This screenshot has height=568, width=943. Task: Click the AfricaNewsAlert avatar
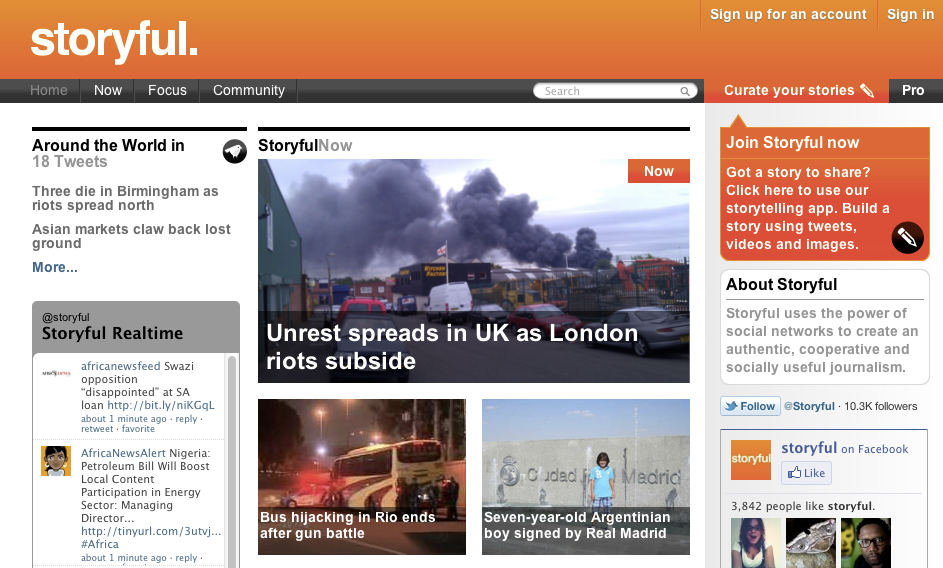pyautogui.click(x=56, y=461)
